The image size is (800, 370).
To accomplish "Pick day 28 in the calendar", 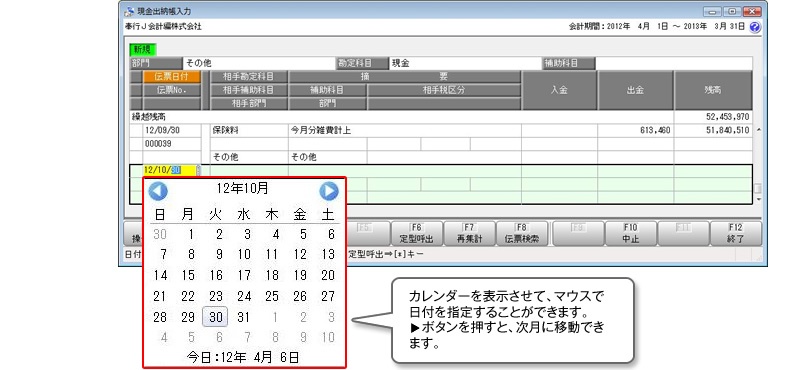I will pos(160,317).
